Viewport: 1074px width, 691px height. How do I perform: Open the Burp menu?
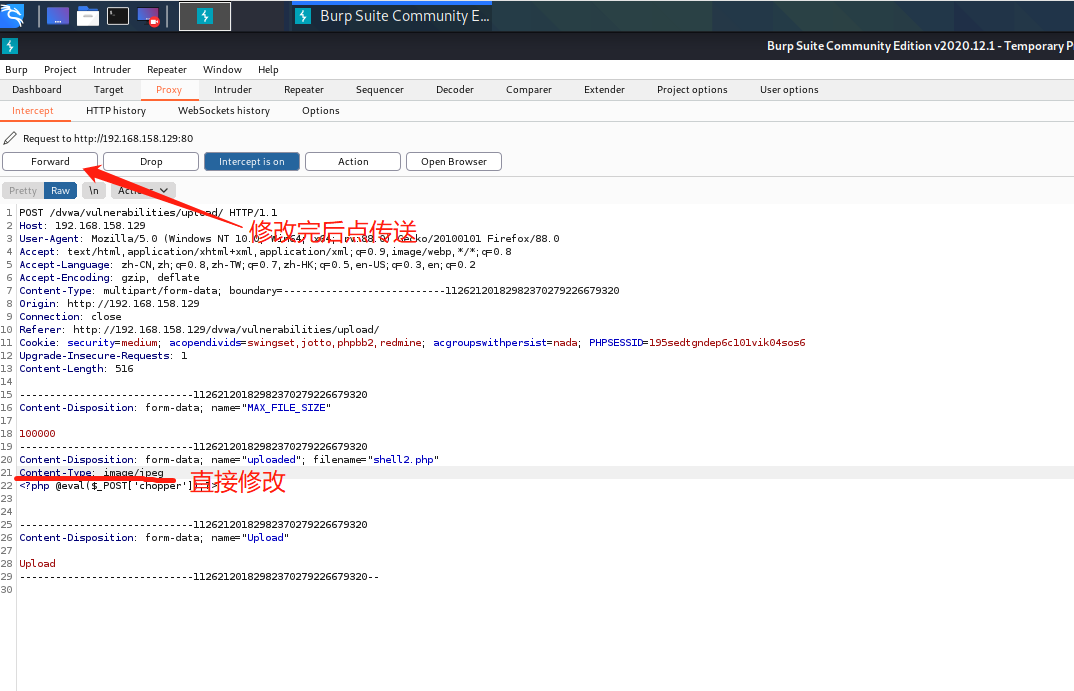[x=16, y=70]
